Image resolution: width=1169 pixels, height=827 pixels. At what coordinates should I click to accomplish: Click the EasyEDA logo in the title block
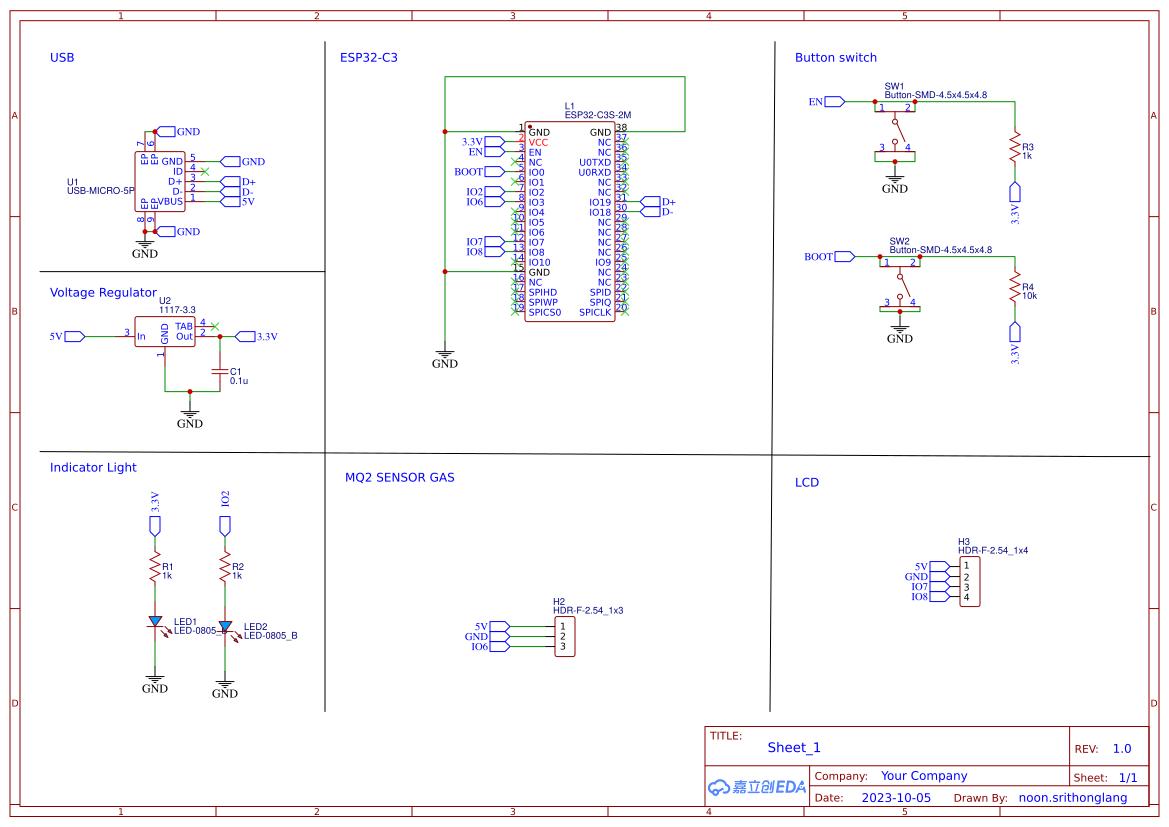click(x=755, y=788)
